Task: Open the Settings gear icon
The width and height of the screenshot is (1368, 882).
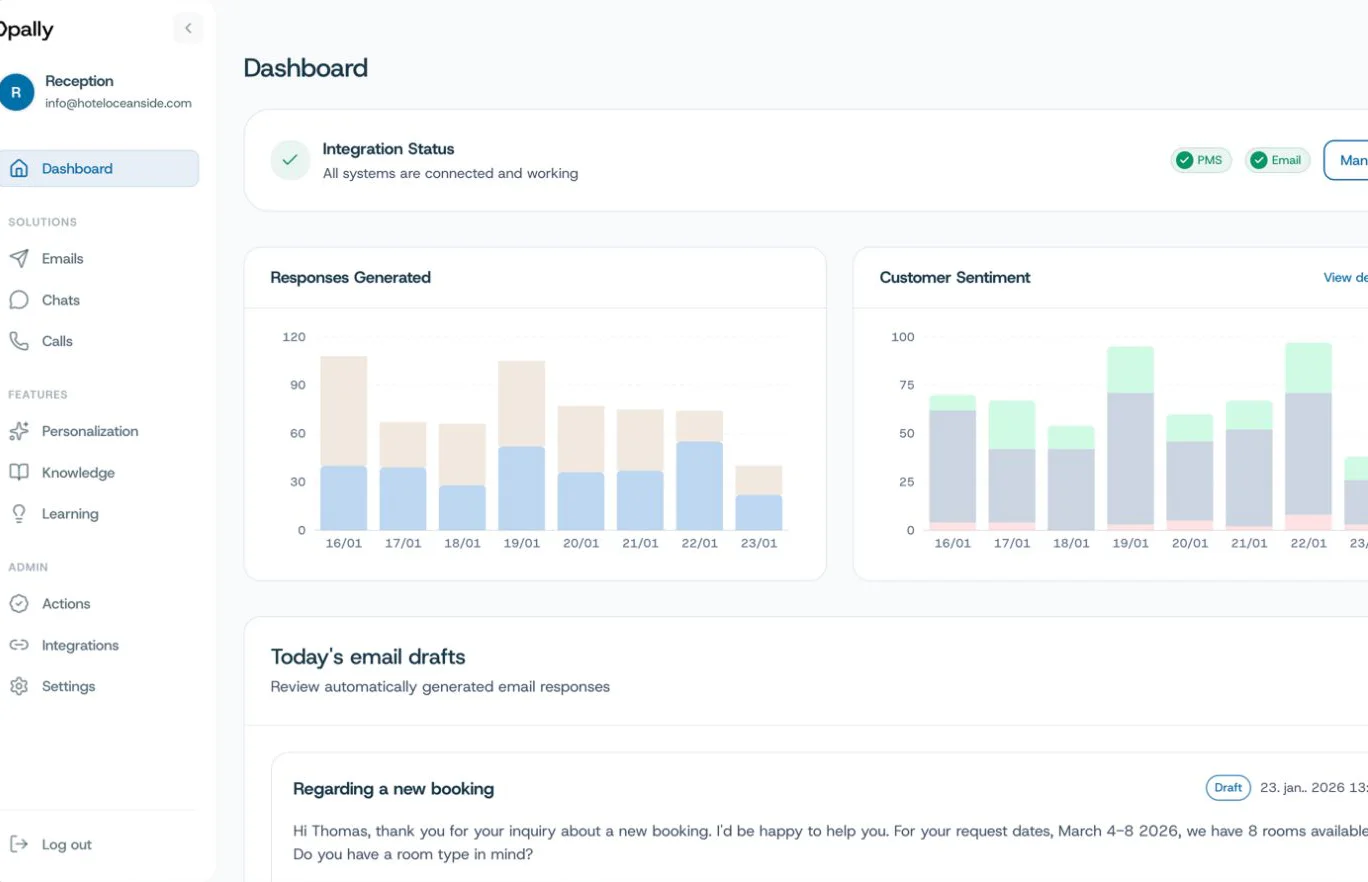Action: pyautogui.click(x=19, y=686)
